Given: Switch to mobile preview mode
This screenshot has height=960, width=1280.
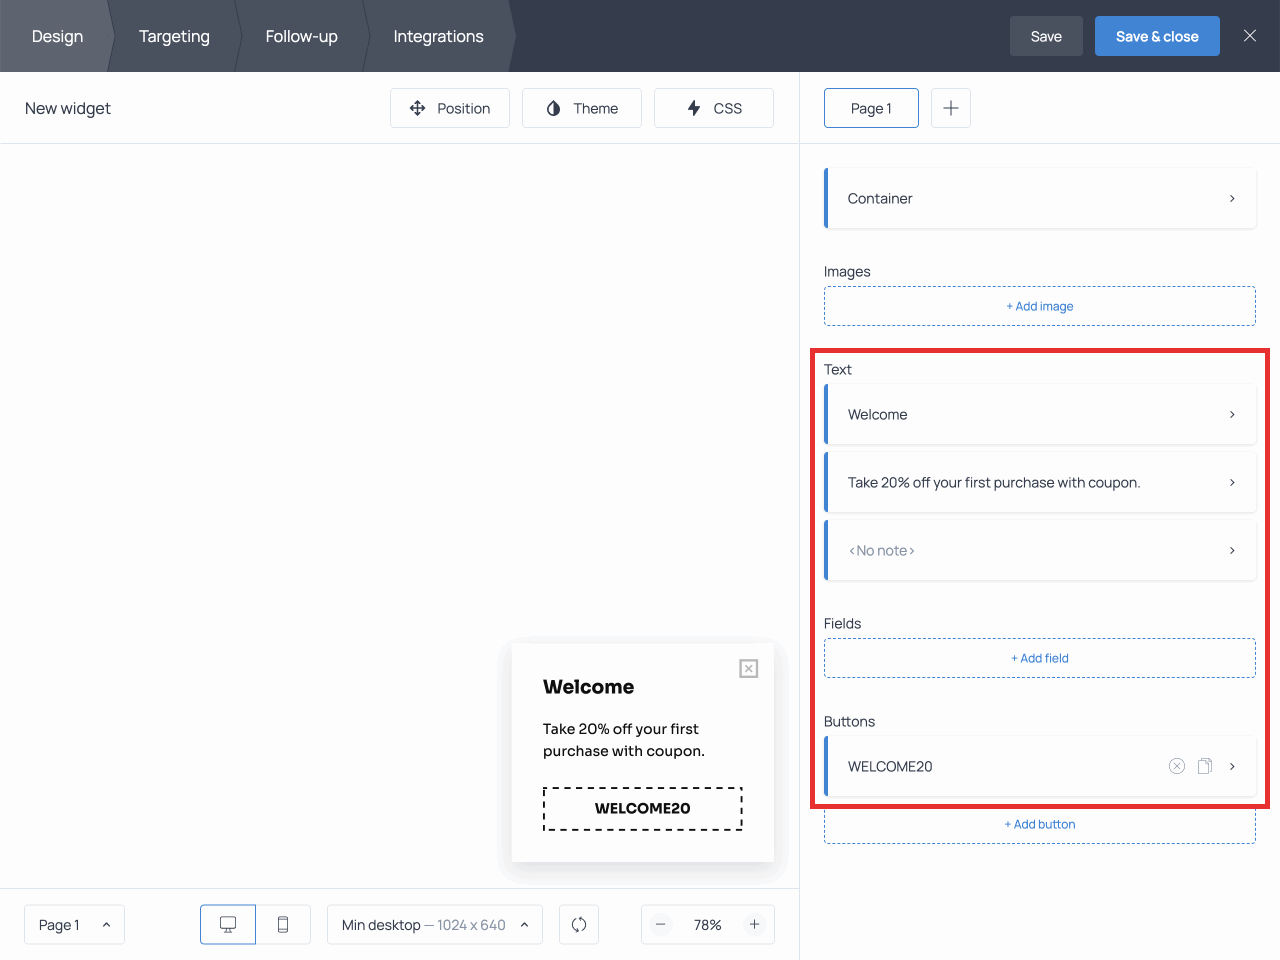Looking at the screenshot, I should [x=283, y=924].
